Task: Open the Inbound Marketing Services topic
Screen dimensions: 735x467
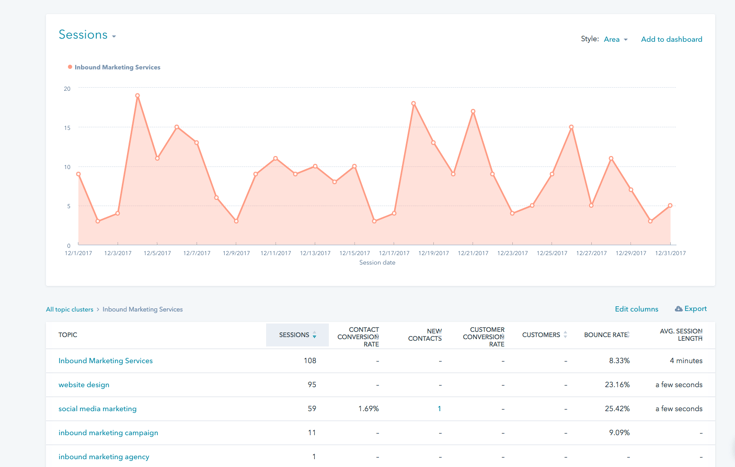Action: (x=105, y=361)
